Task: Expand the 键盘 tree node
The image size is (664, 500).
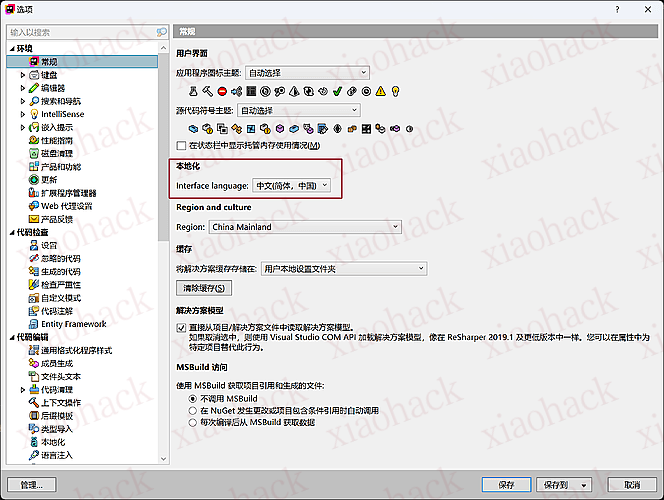Action: pos(23,75)
